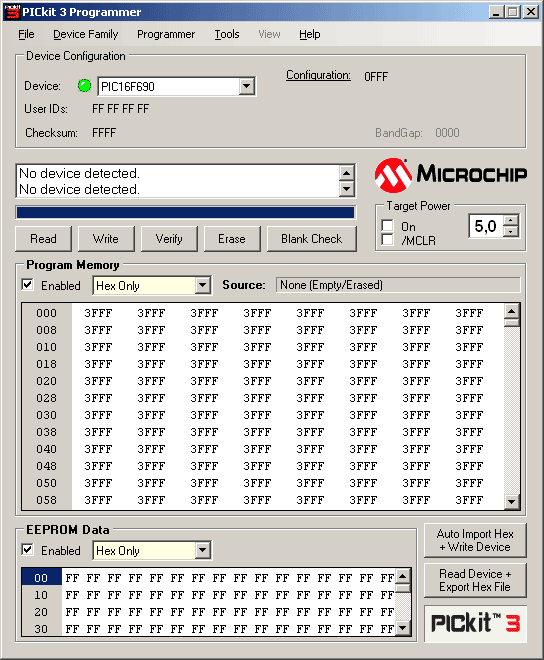
Task: Click highlighted EEPROM address 00
Action: pyautogui.click(x=41, y=578)
